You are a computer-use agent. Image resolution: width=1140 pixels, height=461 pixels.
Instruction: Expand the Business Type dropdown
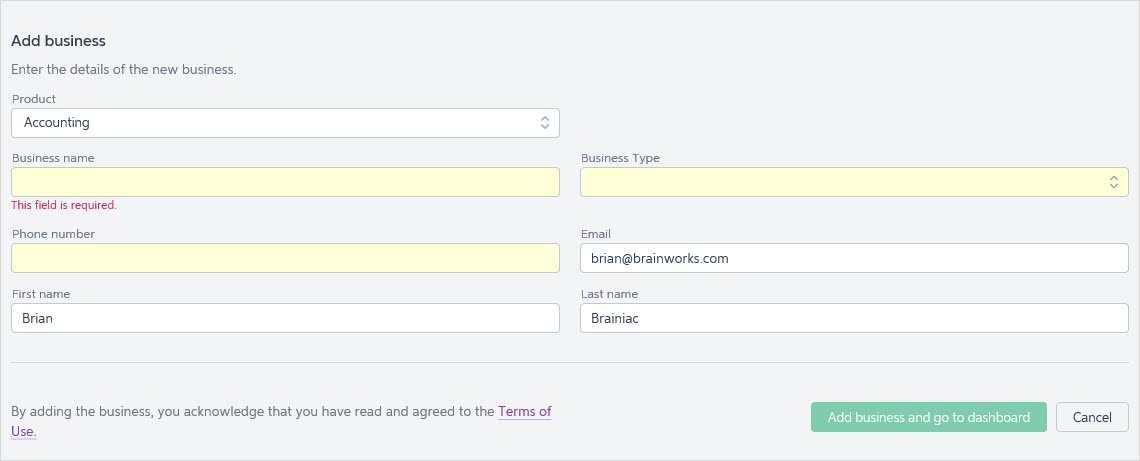pos(854,182)
